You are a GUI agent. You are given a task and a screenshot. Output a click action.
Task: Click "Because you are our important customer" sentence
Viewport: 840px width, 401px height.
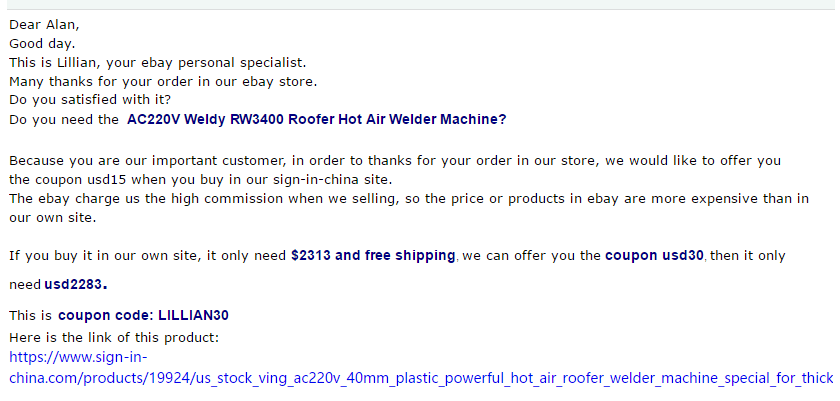[x=395, y=161]
